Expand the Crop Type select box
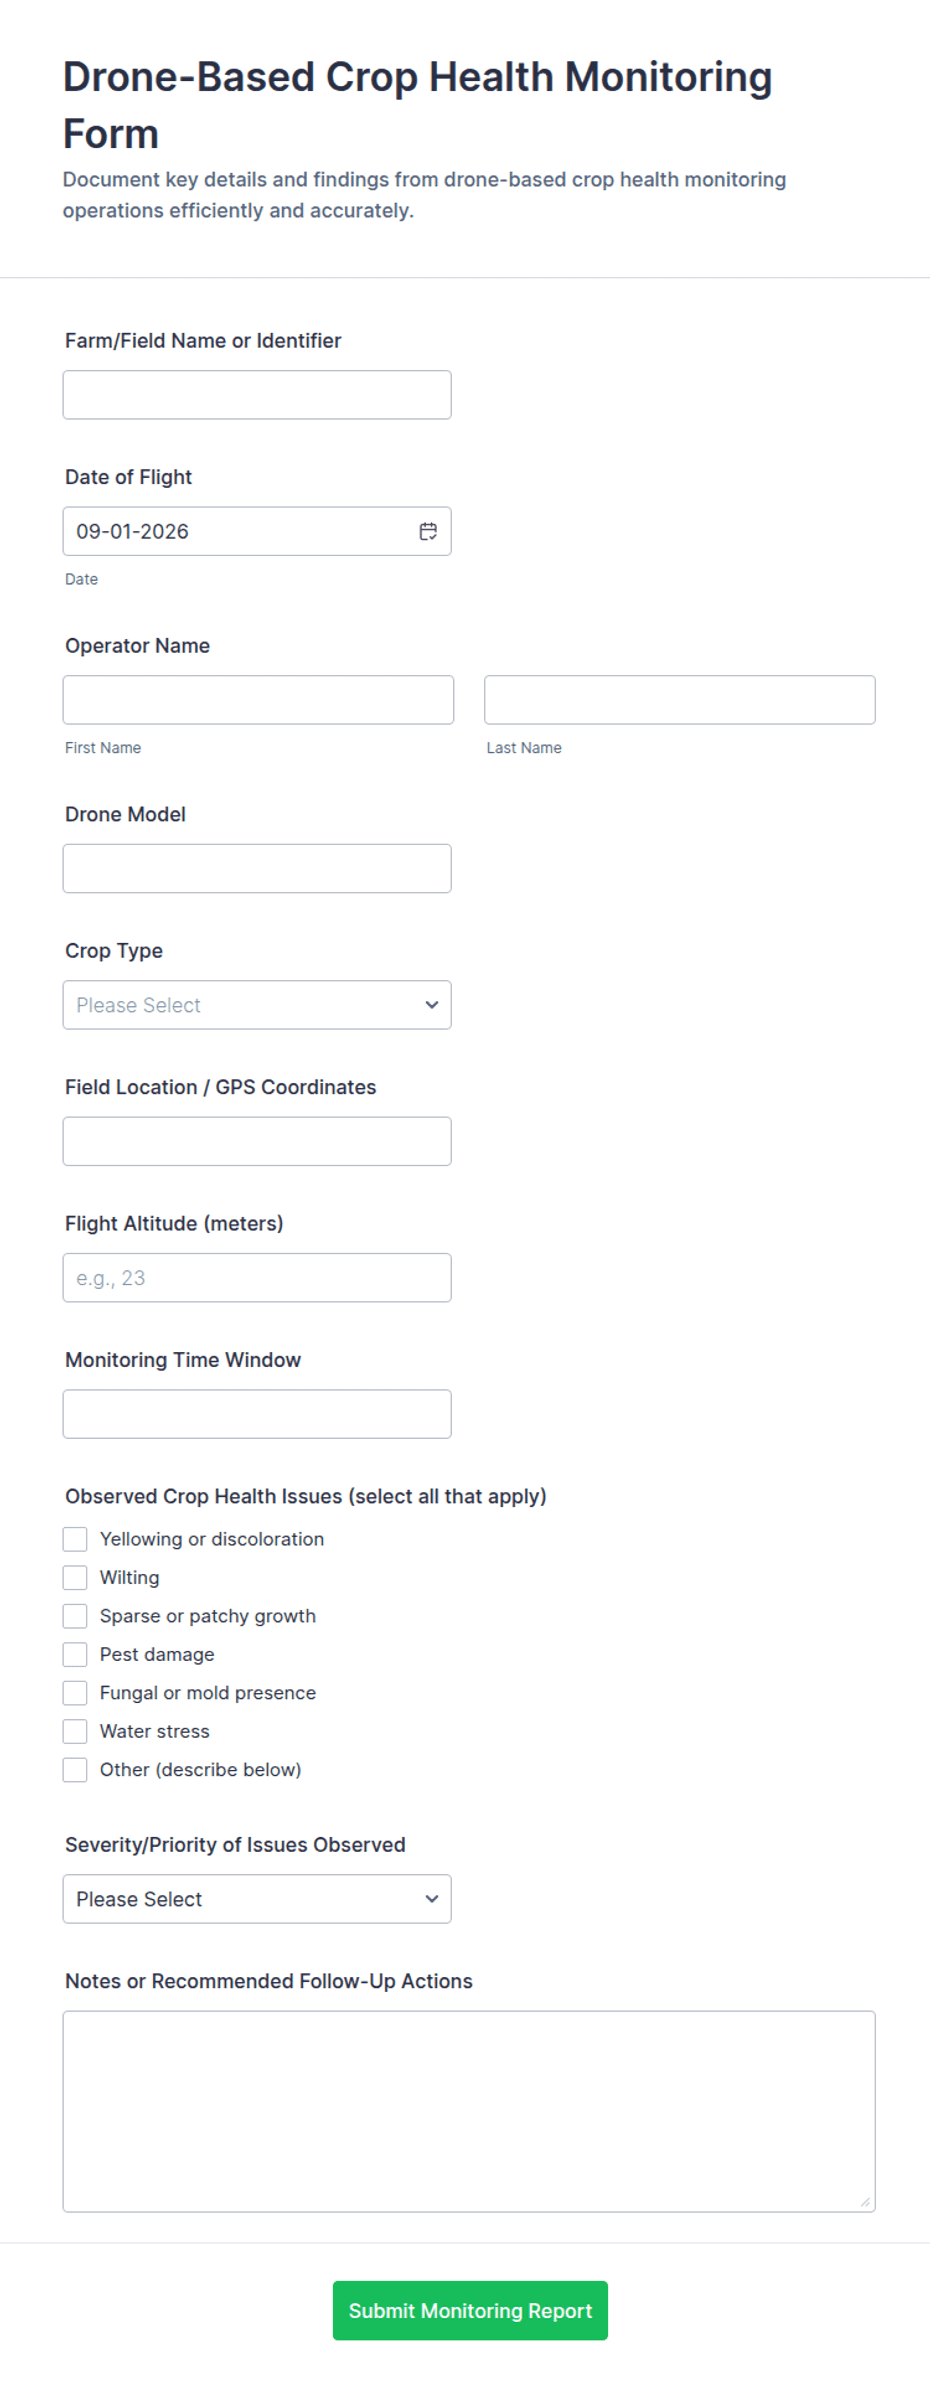The width and height of the screenshot is (930, 2389). pos(257,1005)
